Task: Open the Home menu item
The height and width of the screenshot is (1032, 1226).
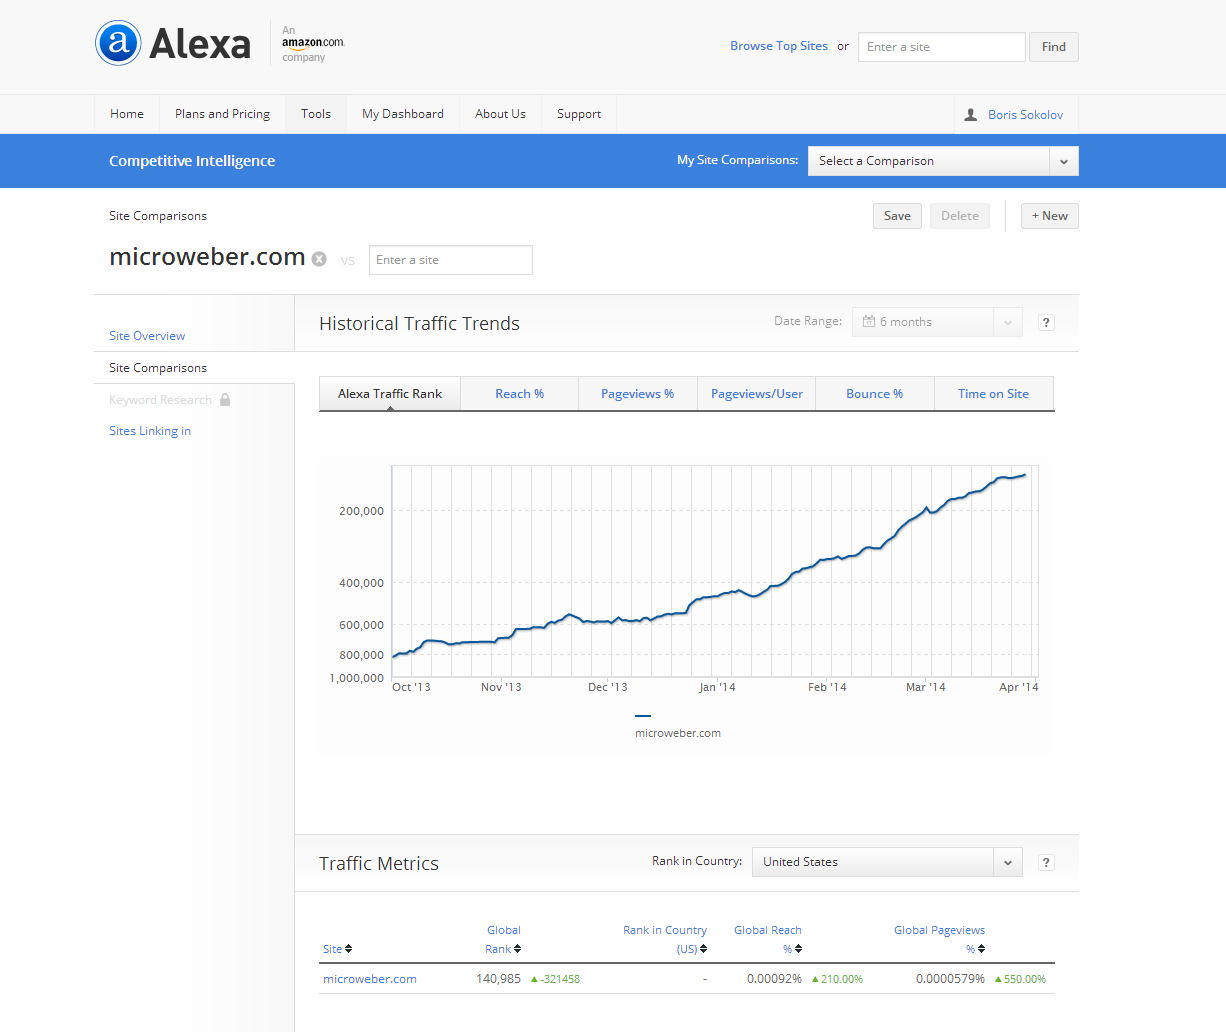Action: [127, 114]
